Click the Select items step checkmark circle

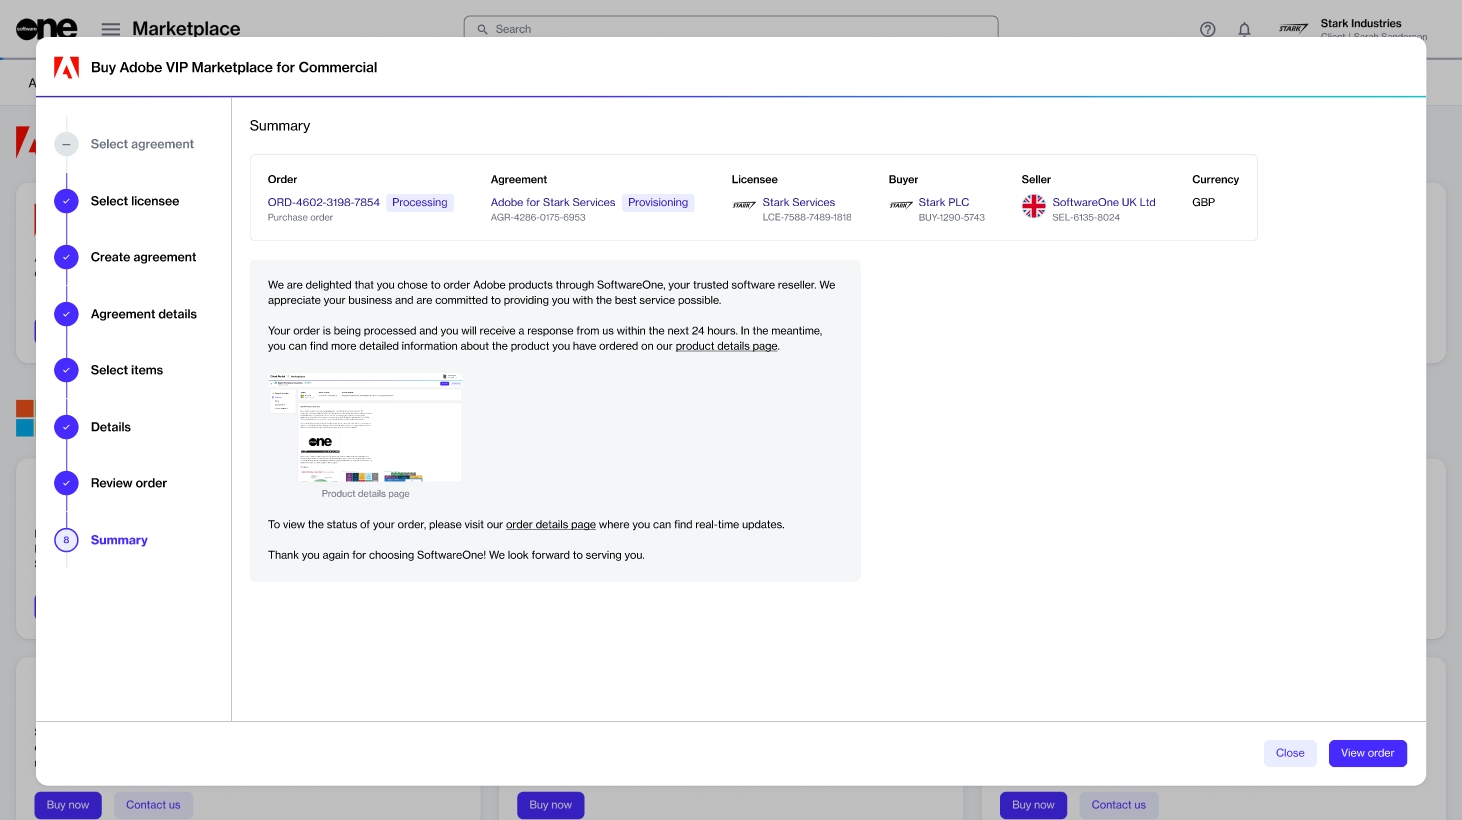tap(66, 370)
